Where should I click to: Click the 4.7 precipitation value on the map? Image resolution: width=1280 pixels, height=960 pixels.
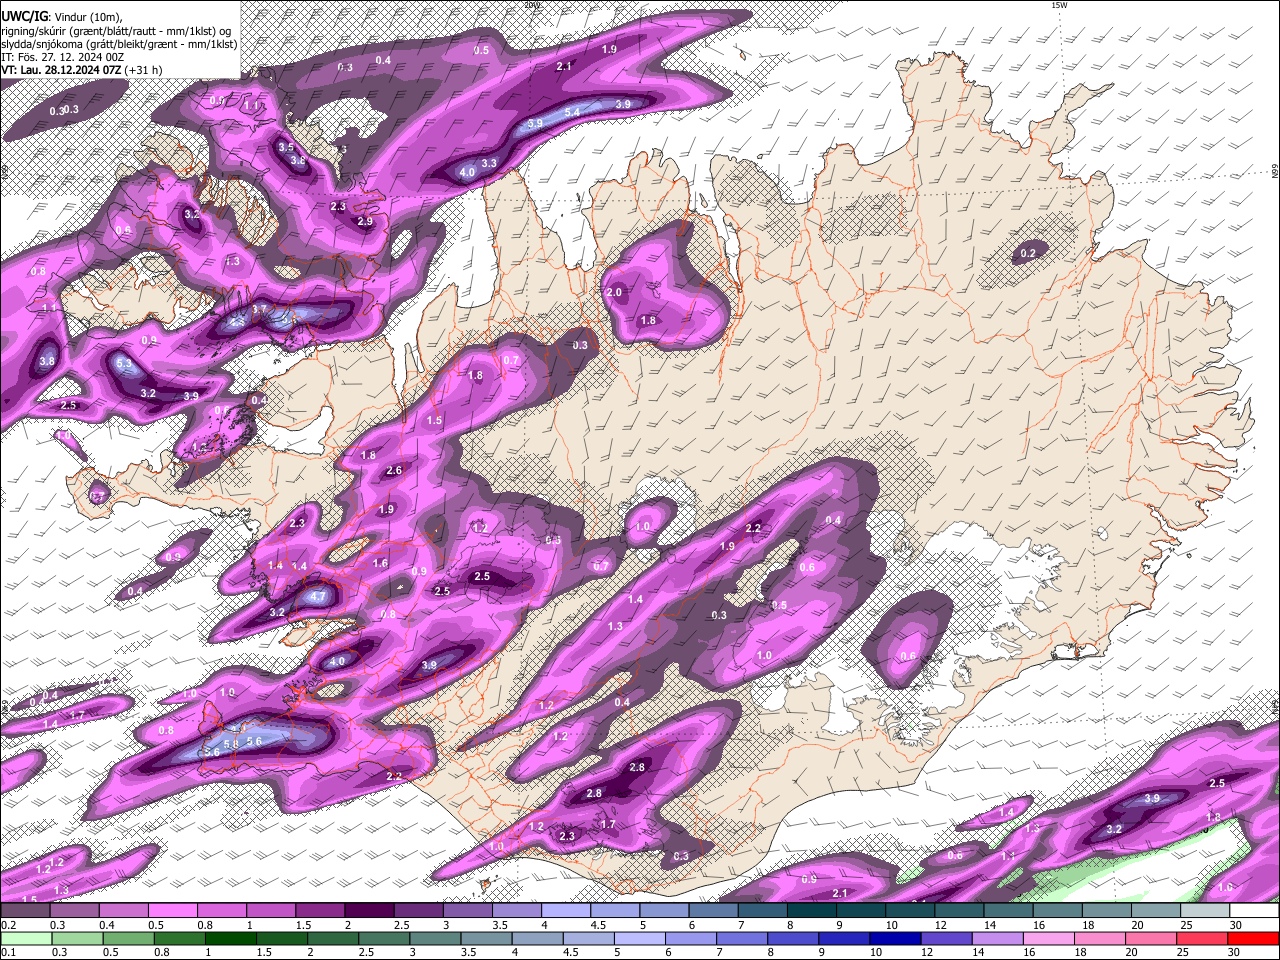tap(319, 596)
